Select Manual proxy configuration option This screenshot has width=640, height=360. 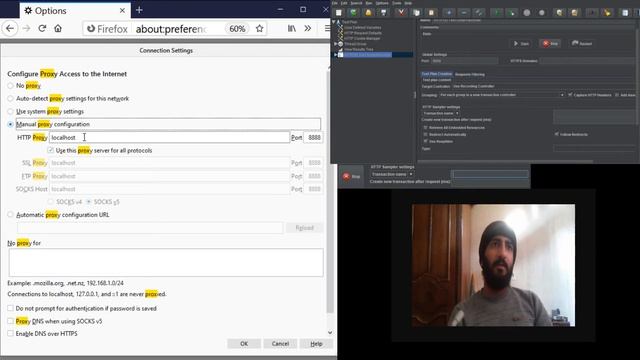click(10, 124)
